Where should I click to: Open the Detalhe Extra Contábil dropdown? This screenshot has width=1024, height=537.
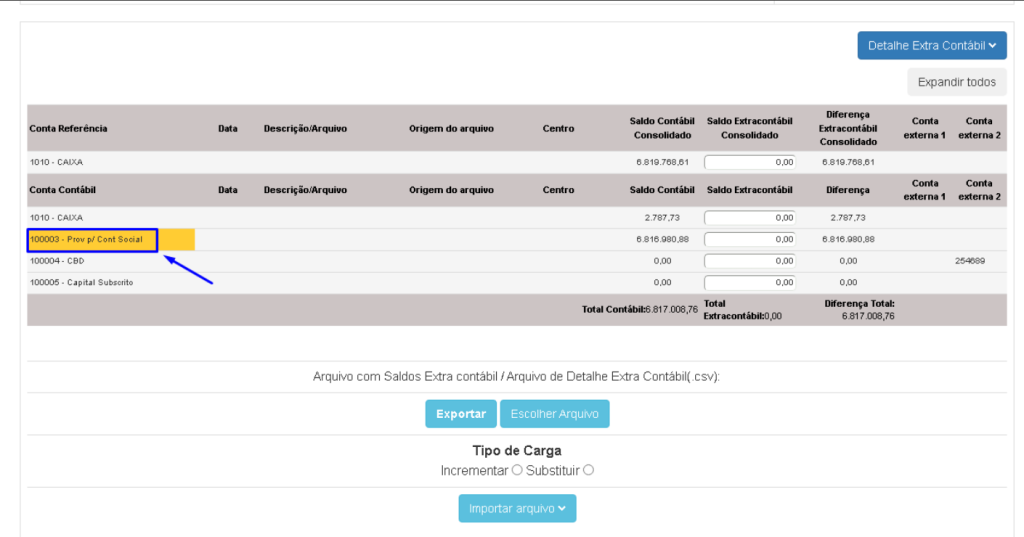[931, 45]
